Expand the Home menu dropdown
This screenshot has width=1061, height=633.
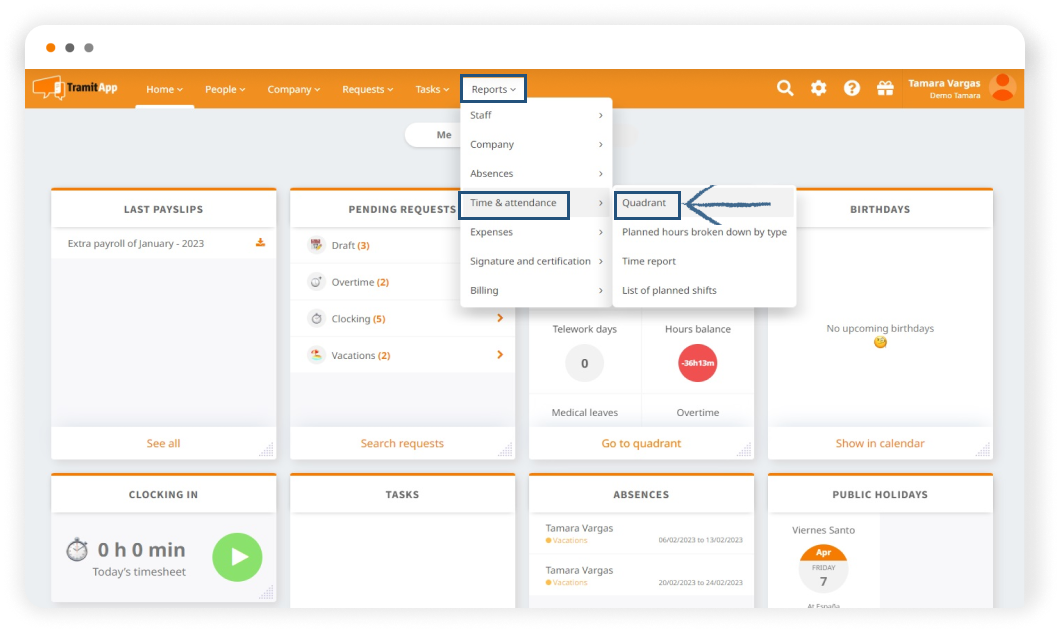click(164, 89)
